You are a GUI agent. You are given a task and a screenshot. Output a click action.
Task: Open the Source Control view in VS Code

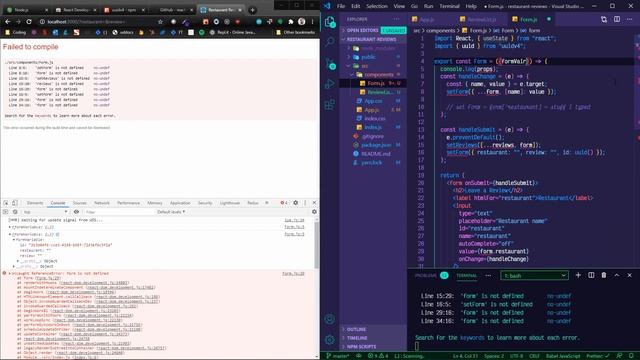click(x=330, y=64)
